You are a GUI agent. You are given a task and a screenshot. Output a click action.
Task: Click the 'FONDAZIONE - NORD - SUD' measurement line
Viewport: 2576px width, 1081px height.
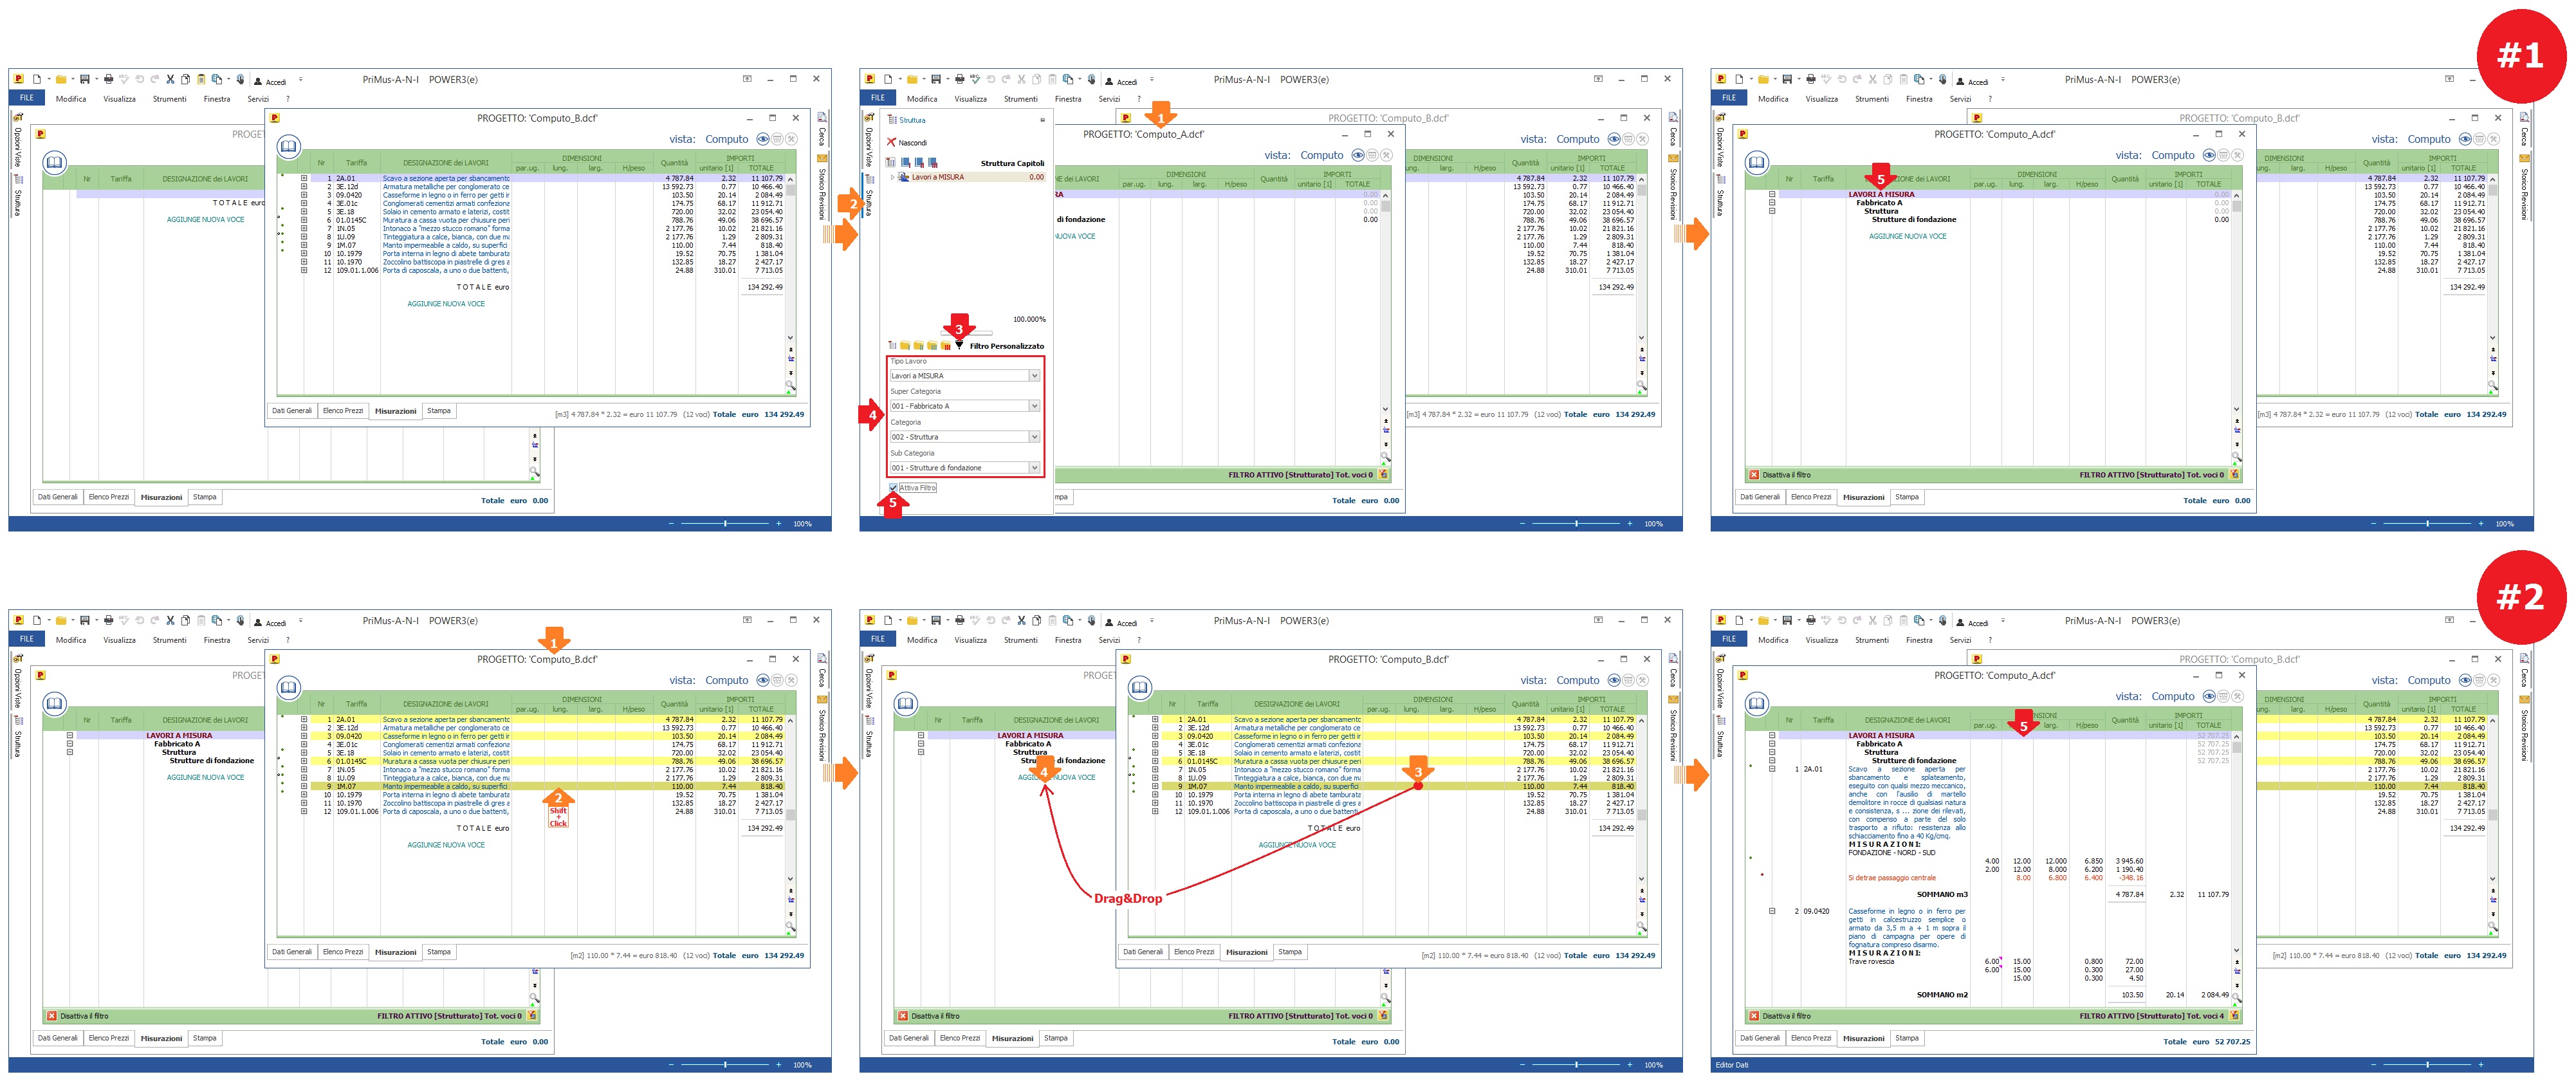coord(1892,853)
